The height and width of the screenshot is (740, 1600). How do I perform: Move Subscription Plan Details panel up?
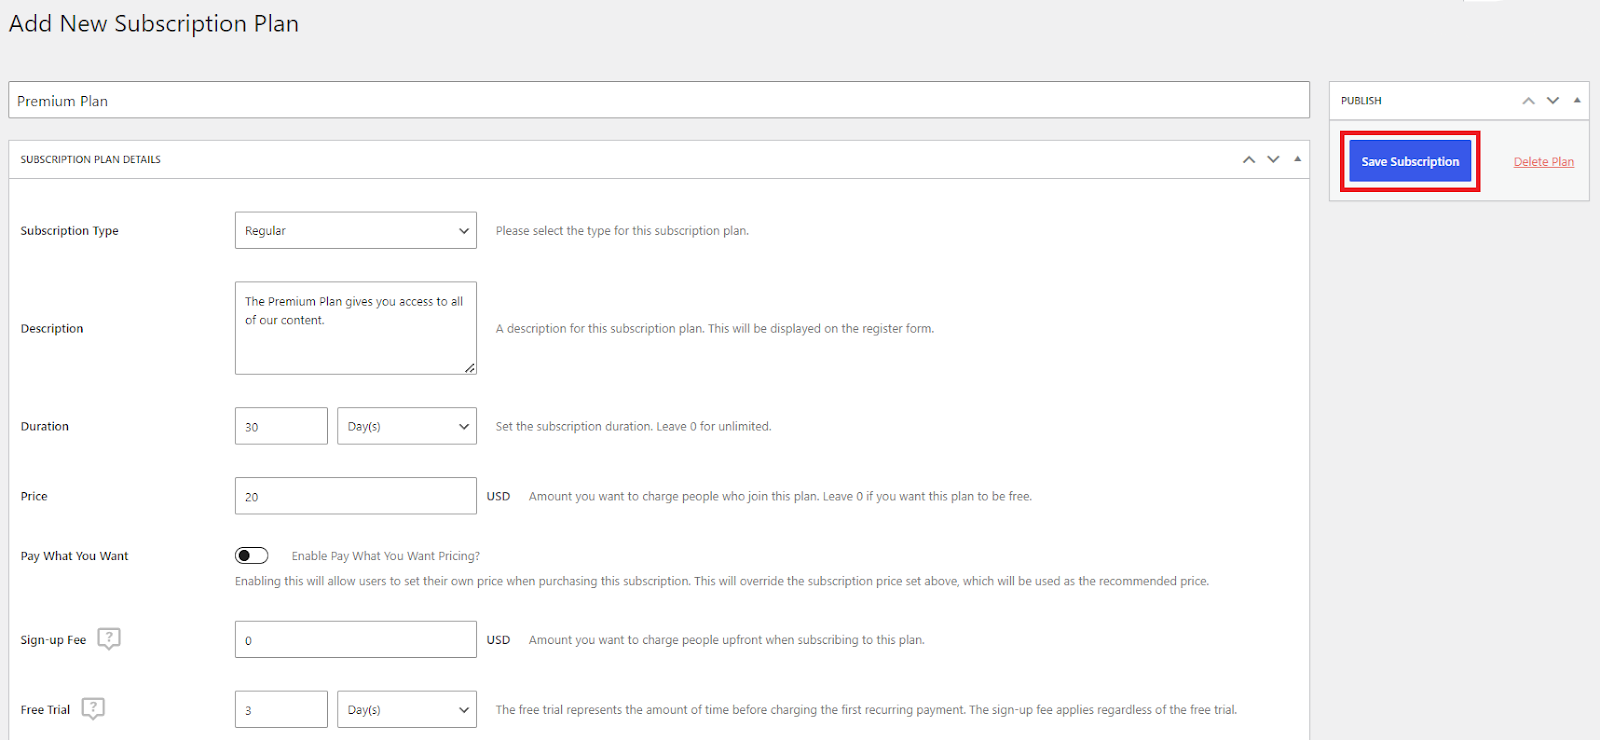tap(1249, 160)
